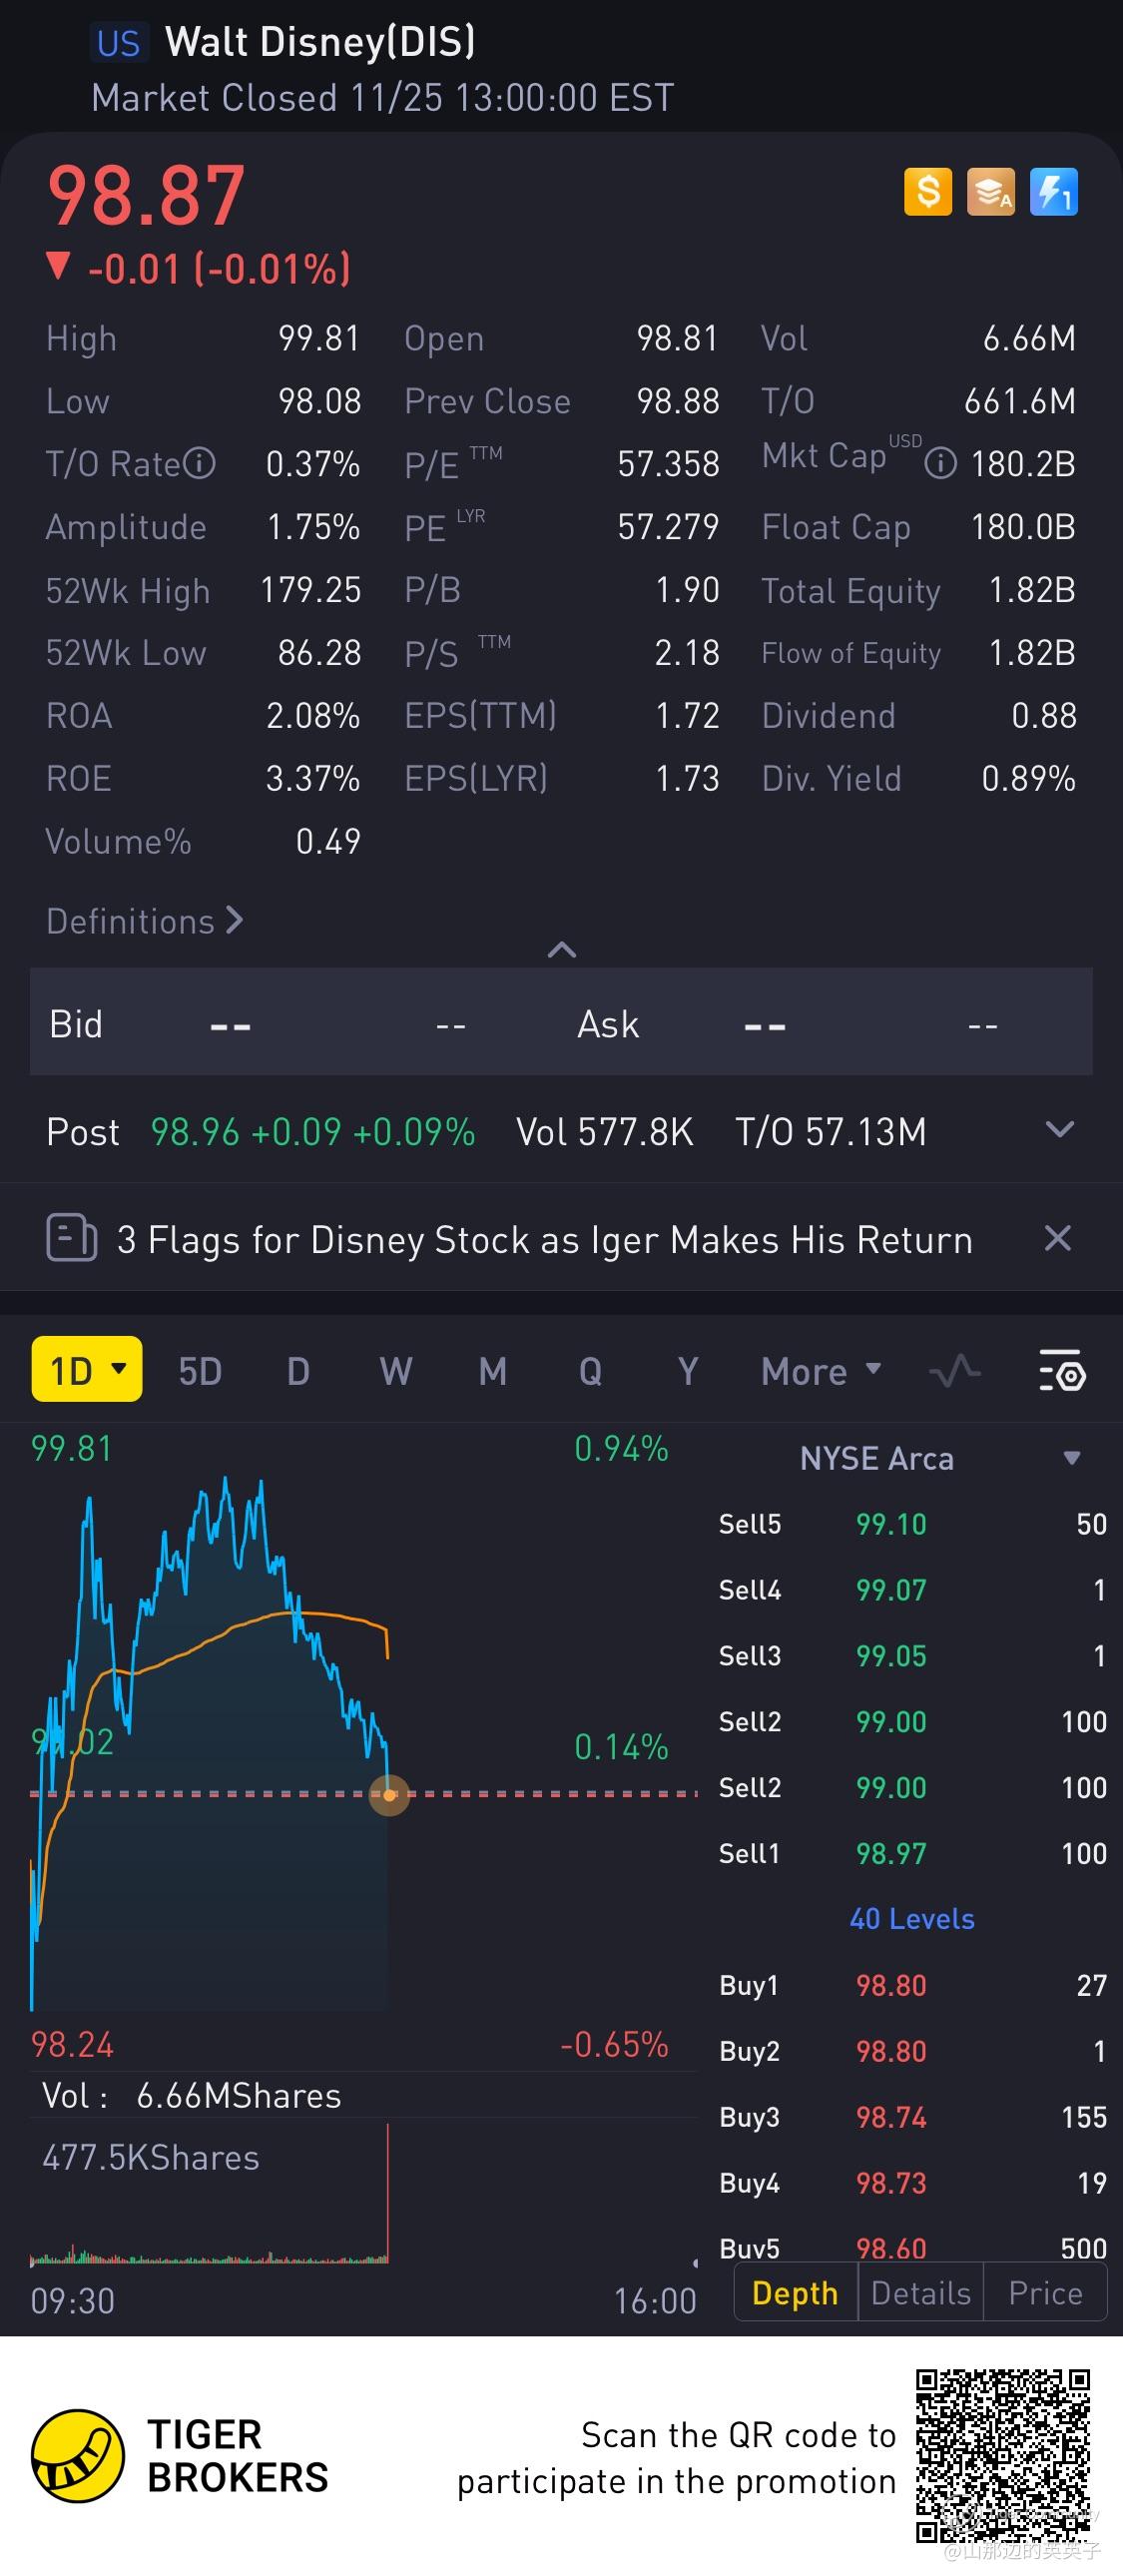Read the Iger Disney Stock headline
Image resolution: width=1123 pixels, height=2576 pixels.
544,1240
